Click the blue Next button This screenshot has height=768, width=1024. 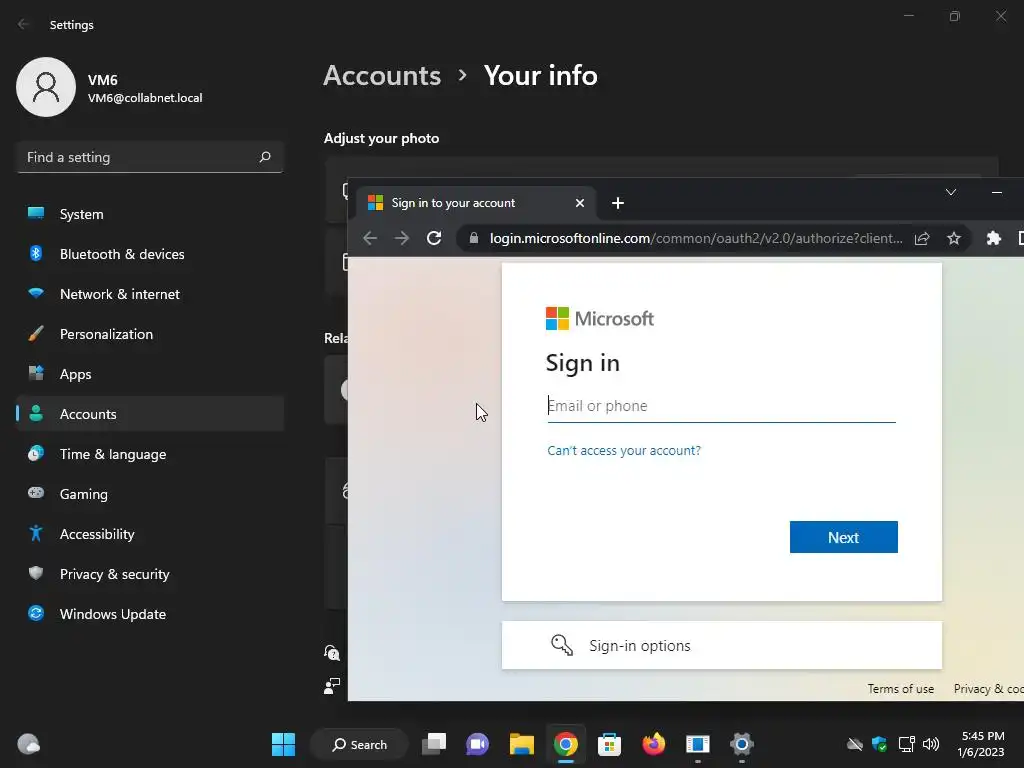(843, 537)
